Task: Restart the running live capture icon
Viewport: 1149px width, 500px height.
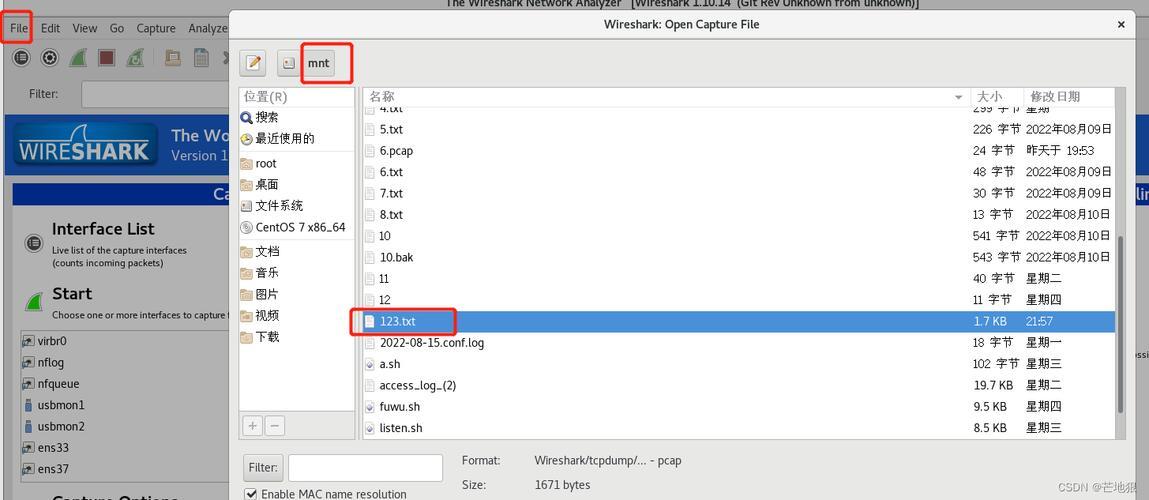Action: (x=135, y=57)
